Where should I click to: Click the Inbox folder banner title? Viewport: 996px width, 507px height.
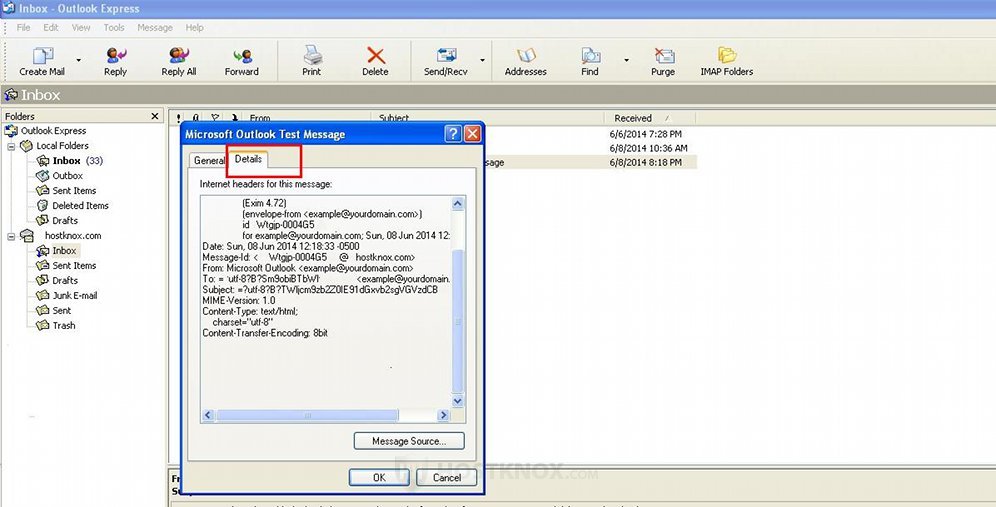(x=41, y=95)
